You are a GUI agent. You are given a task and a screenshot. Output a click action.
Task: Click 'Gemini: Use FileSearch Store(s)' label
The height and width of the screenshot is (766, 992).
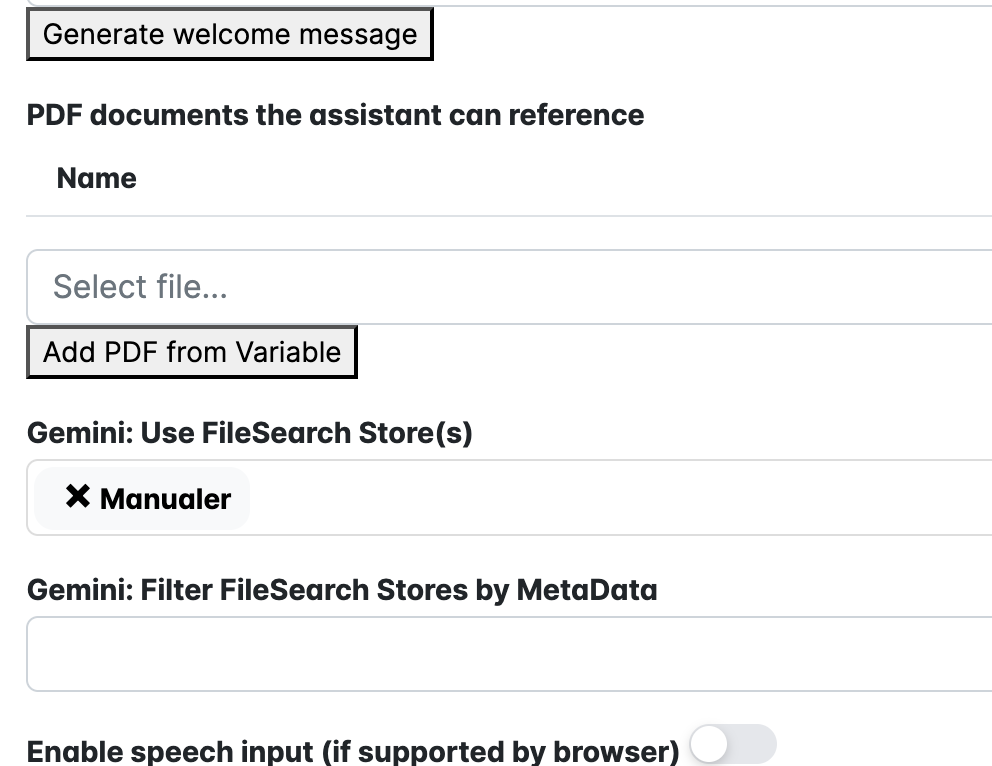coord(249,433)
